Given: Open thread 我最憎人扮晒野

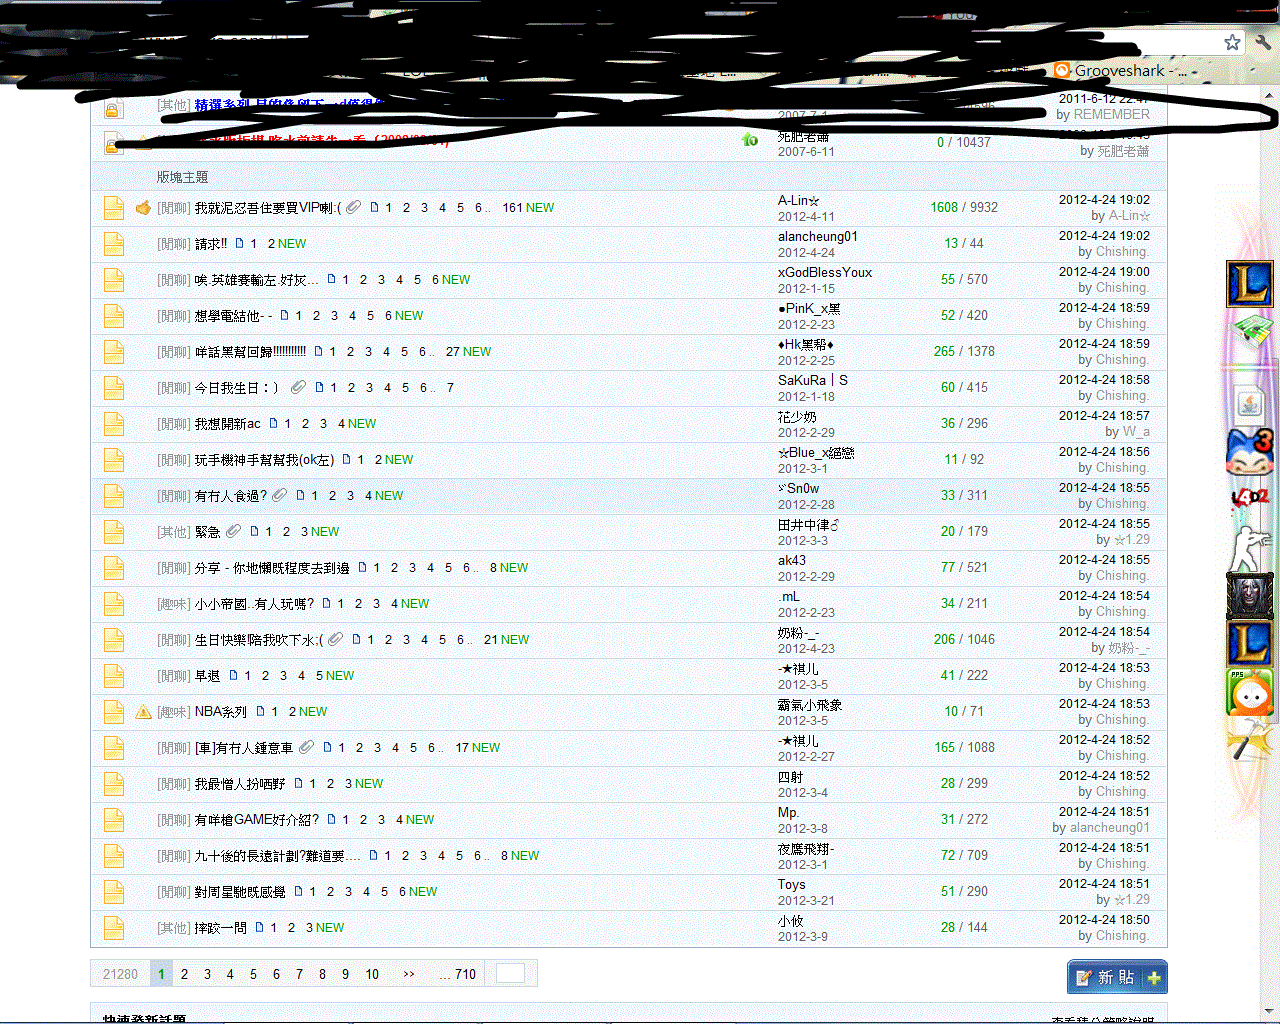Looking at the screenshot, I should click(240, 784).
